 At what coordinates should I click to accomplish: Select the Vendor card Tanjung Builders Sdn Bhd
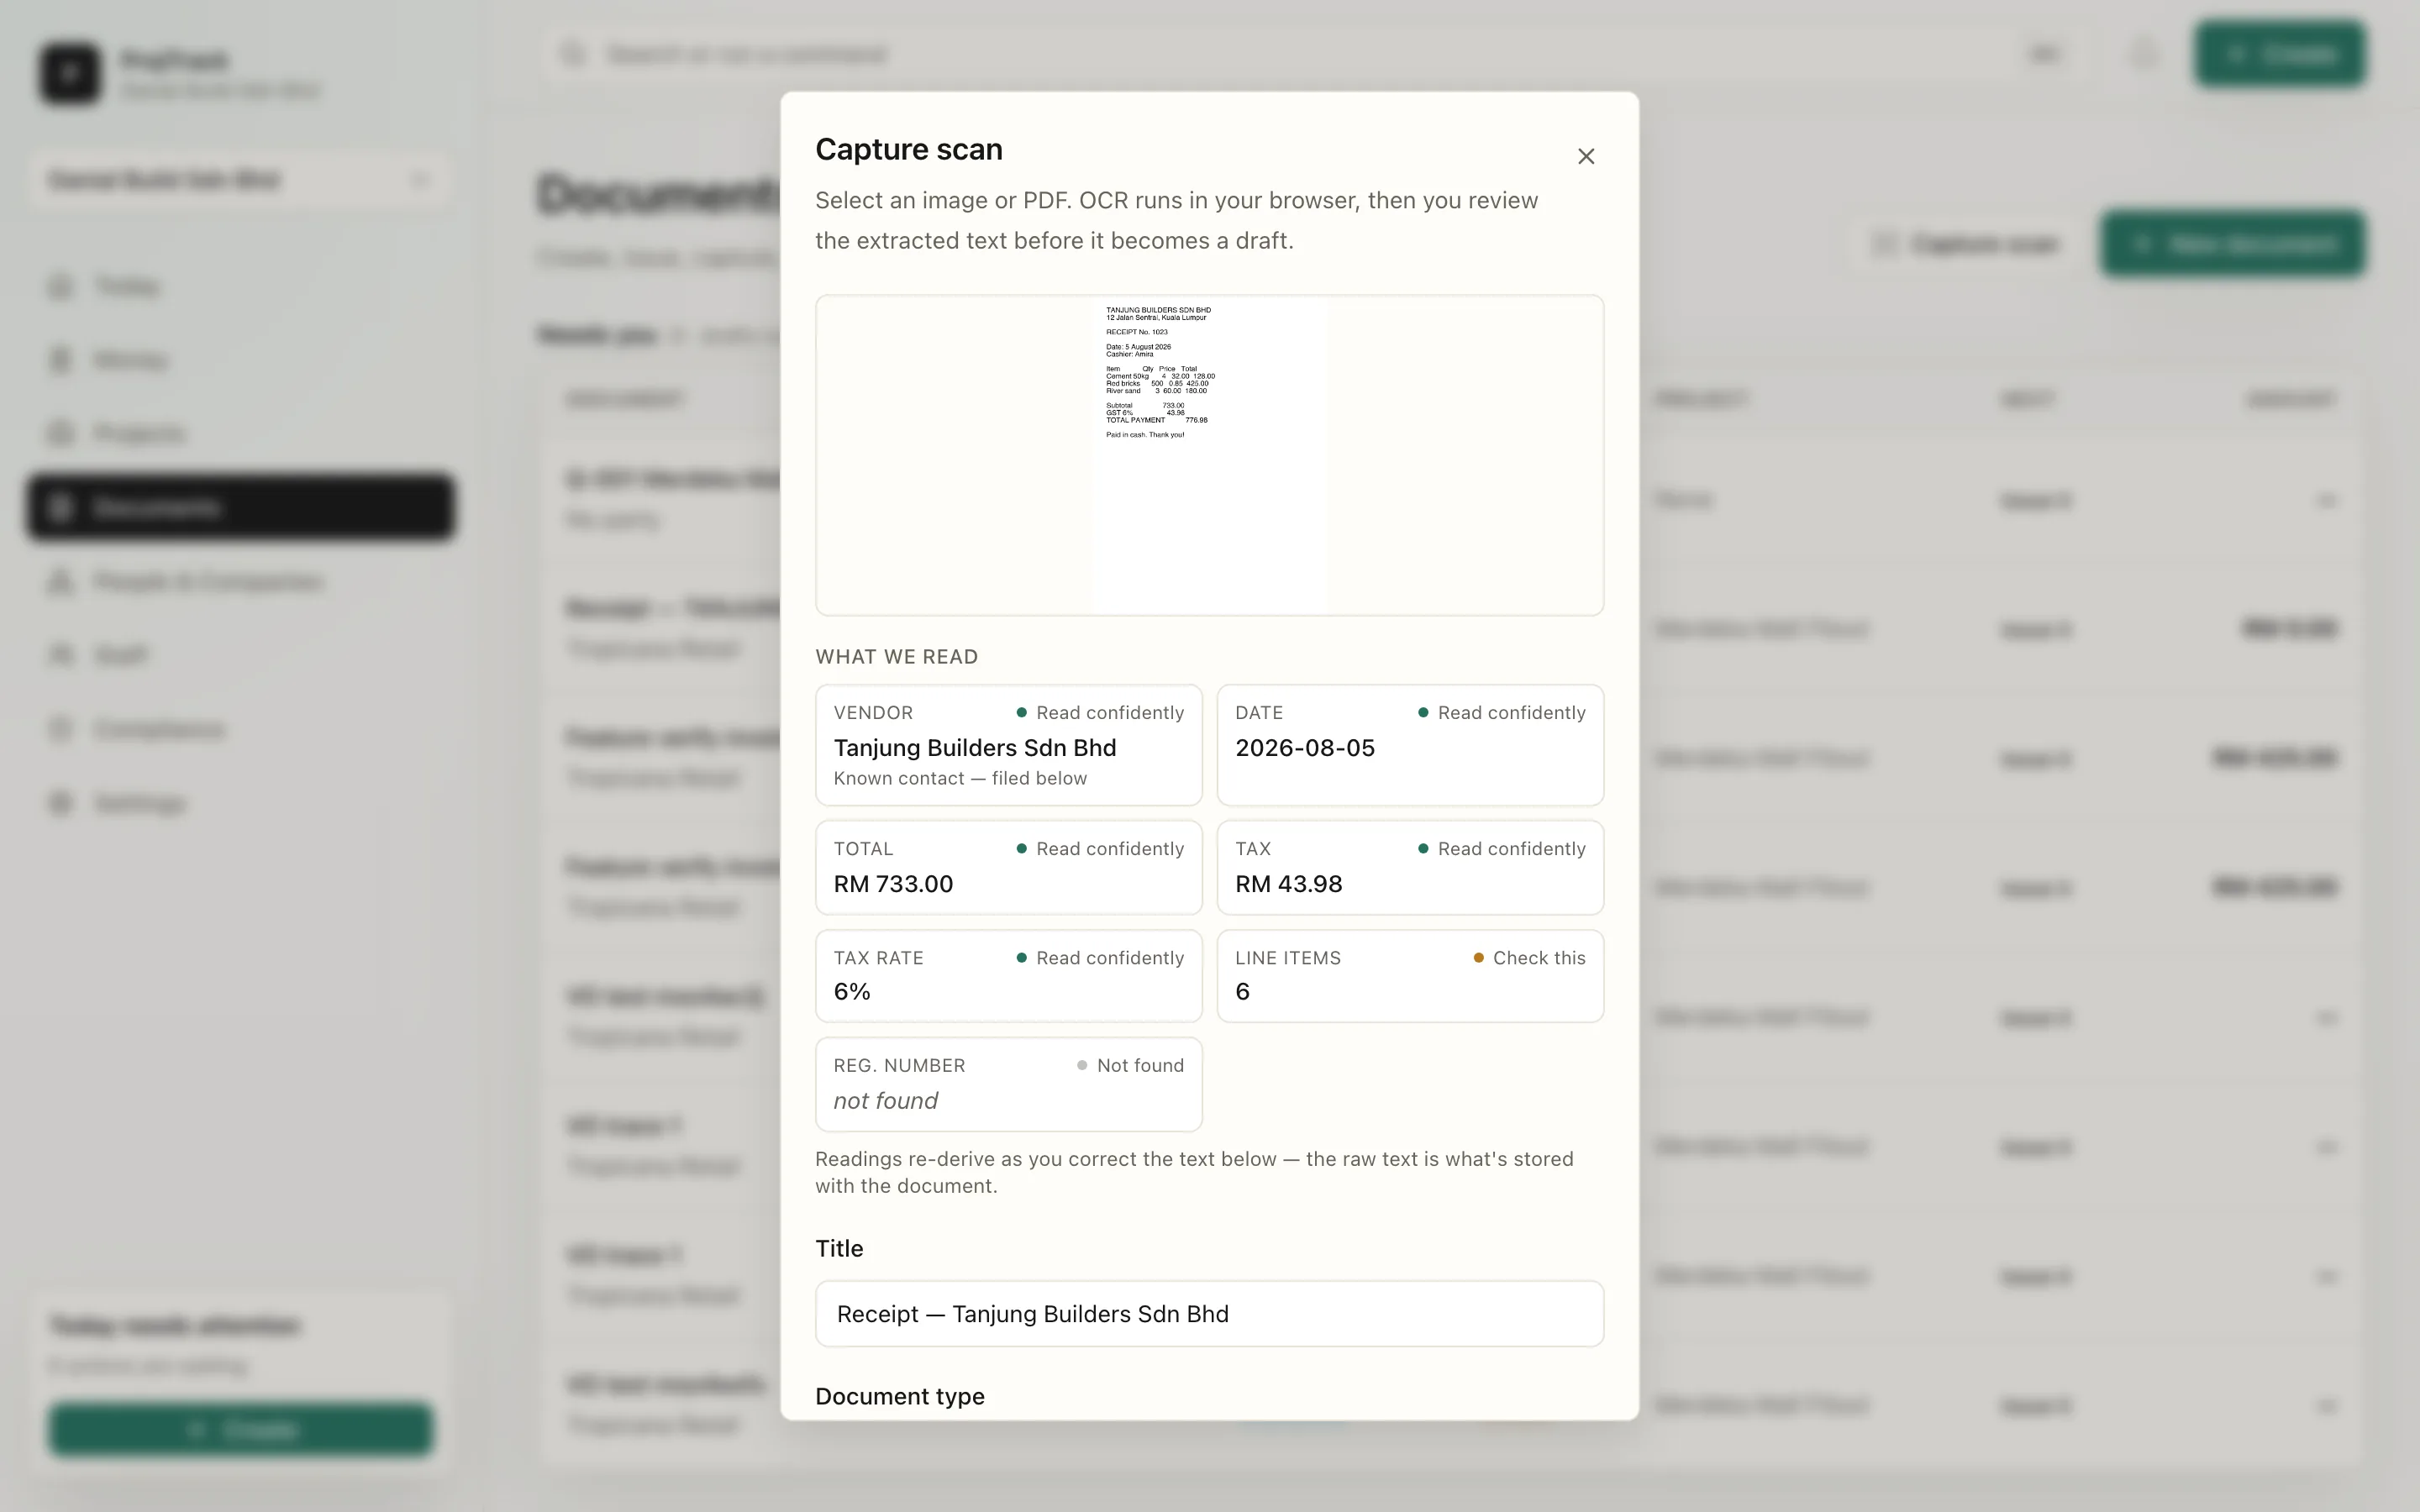point(1008,745)
